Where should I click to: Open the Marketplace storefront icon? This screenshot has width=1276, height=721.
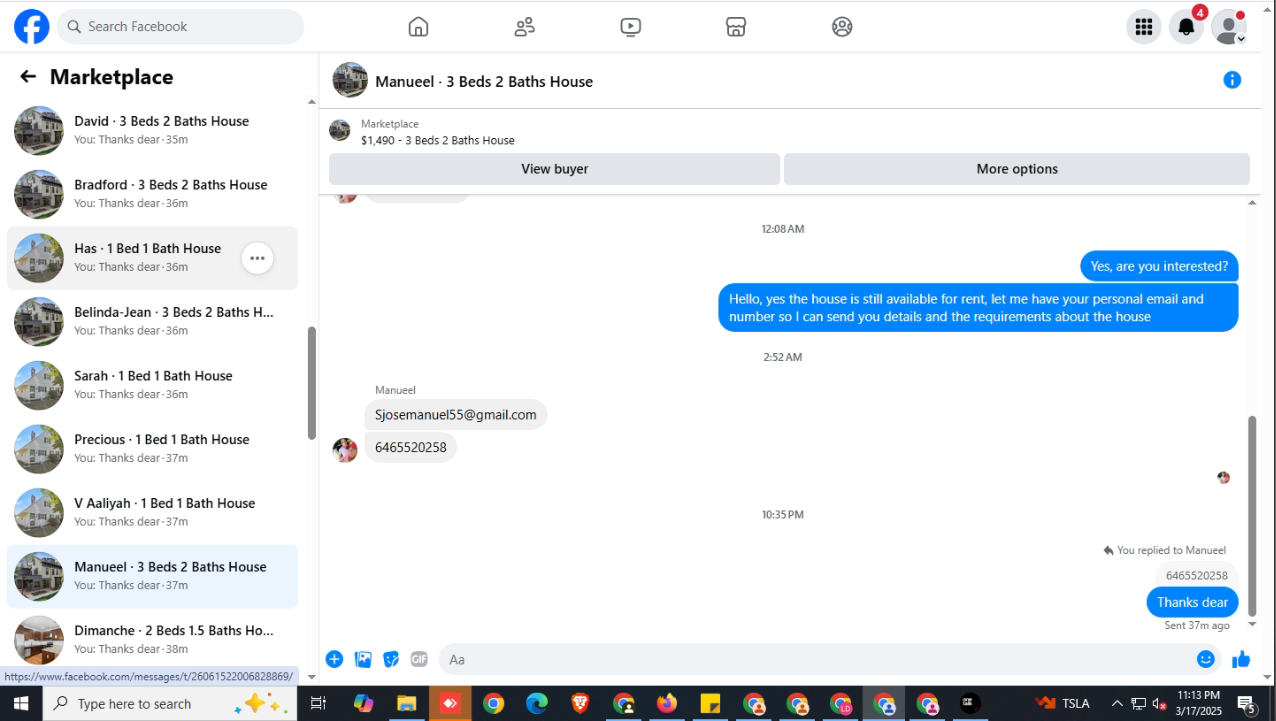tap(736, 27)
